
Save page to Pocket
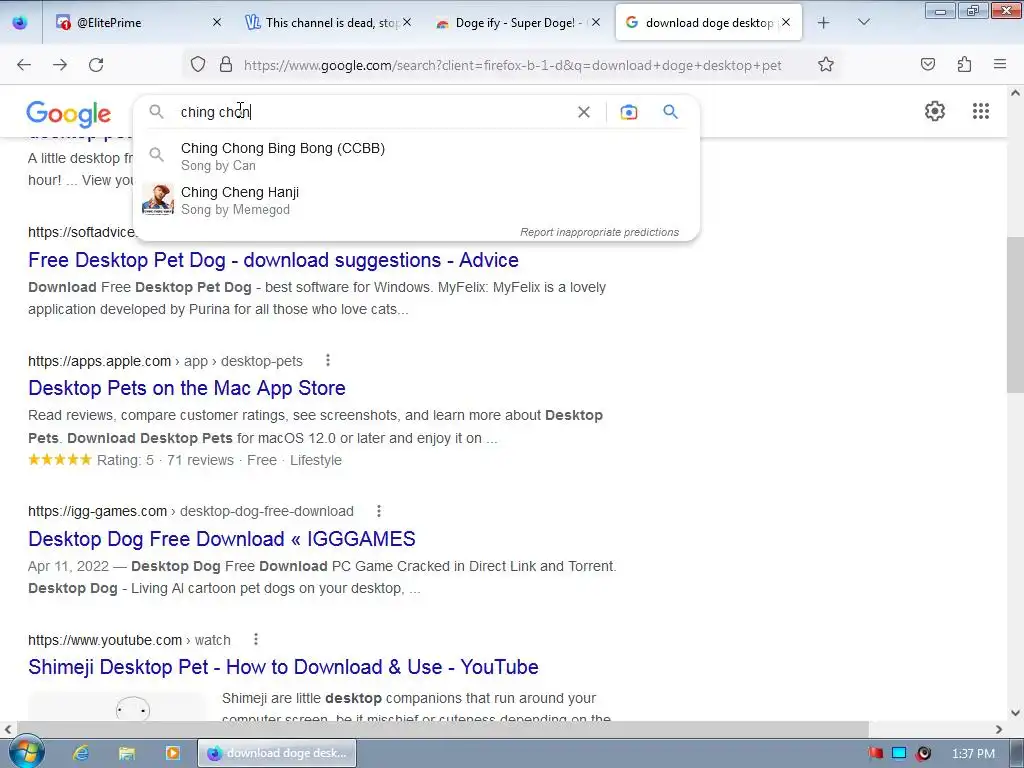point(928,64)
